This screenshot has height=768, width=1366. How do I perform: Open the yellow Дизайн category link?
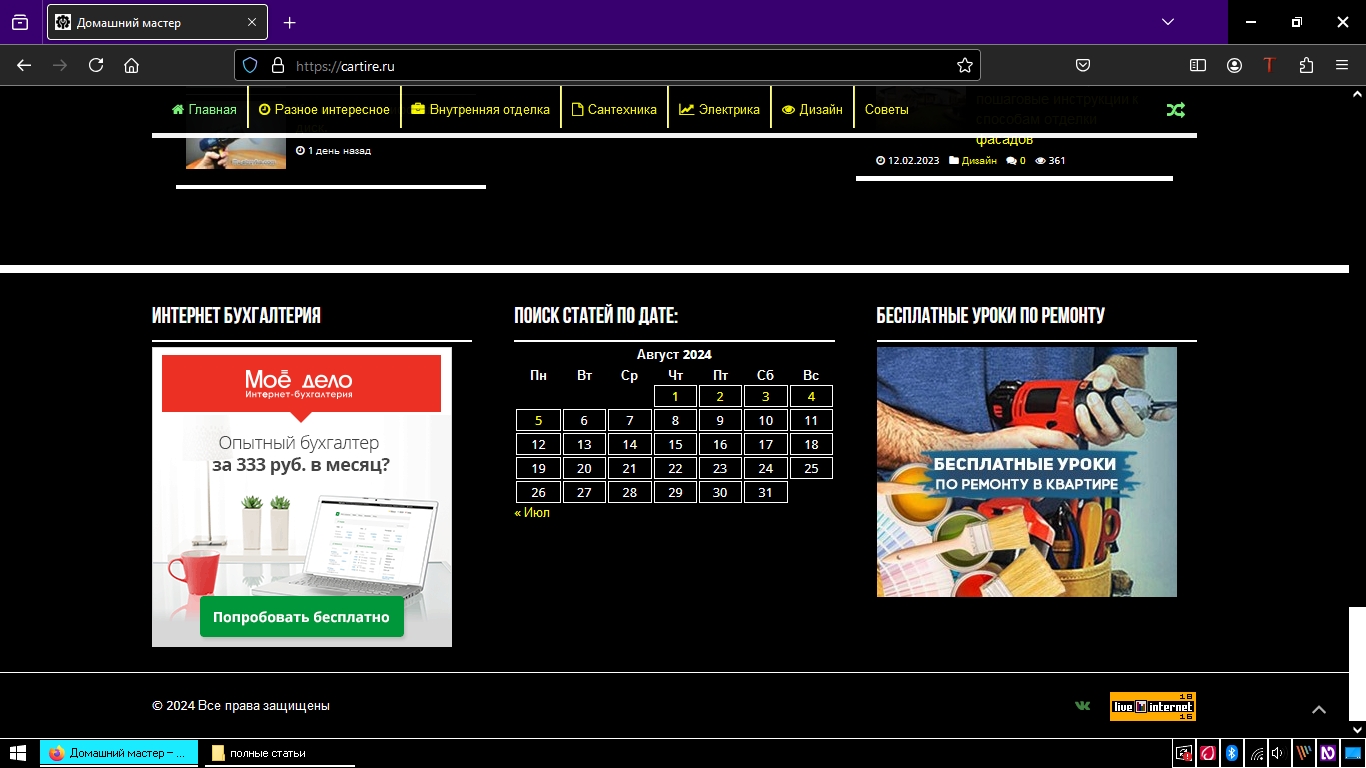coord(979,160)
